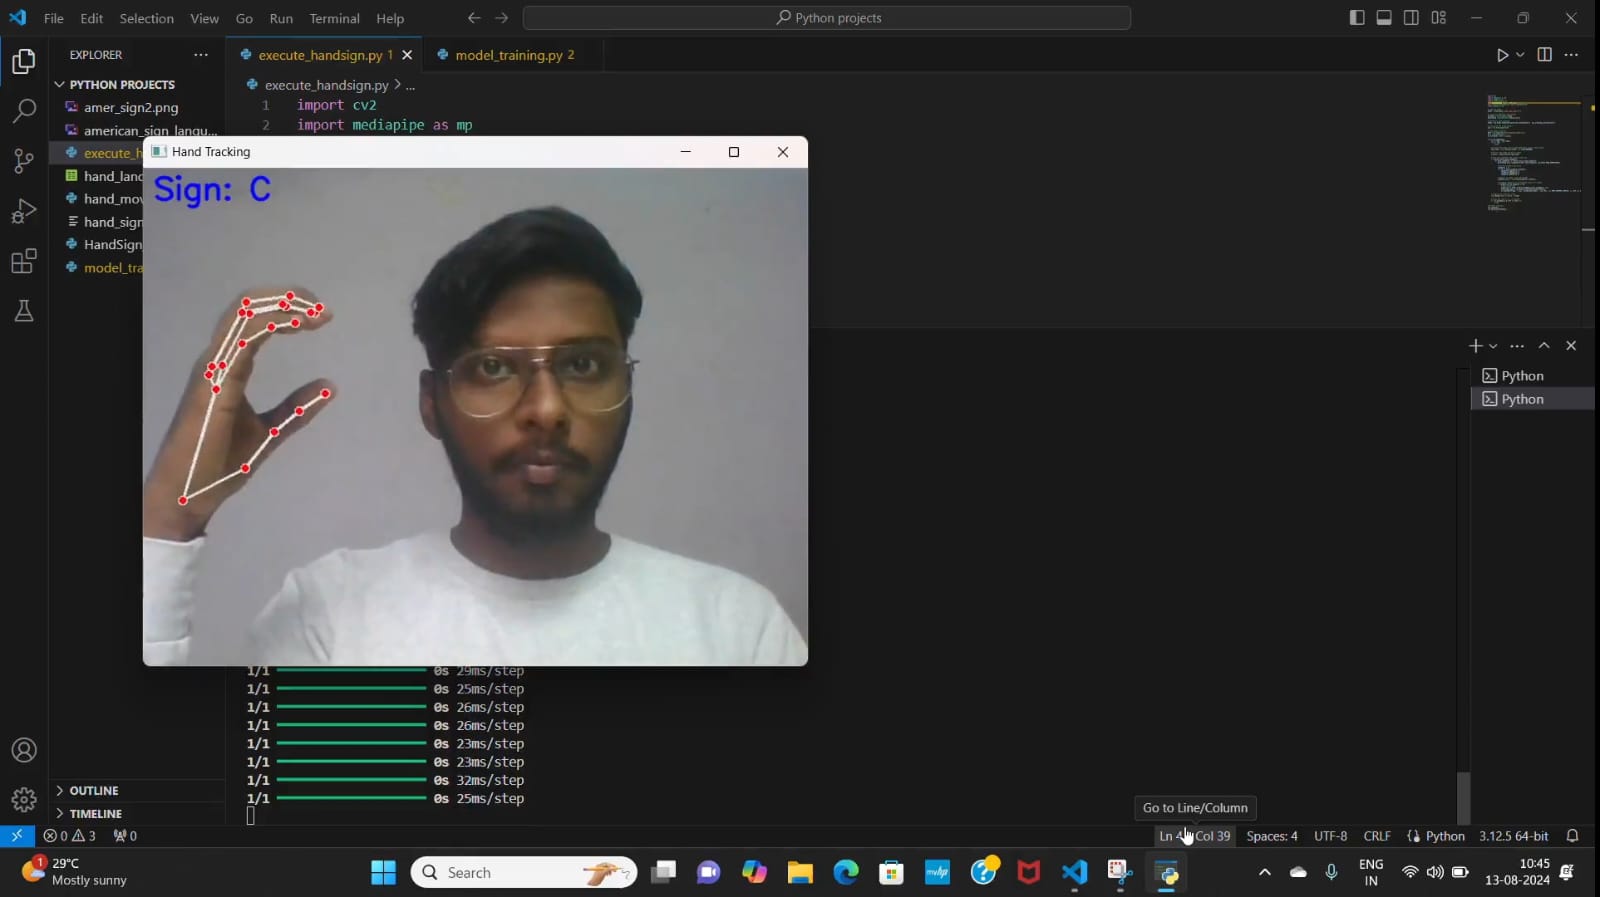Click the Accounts icon in activity bar
The width and height of the screenshot is (1600, 897).
(x=24, y=750)
